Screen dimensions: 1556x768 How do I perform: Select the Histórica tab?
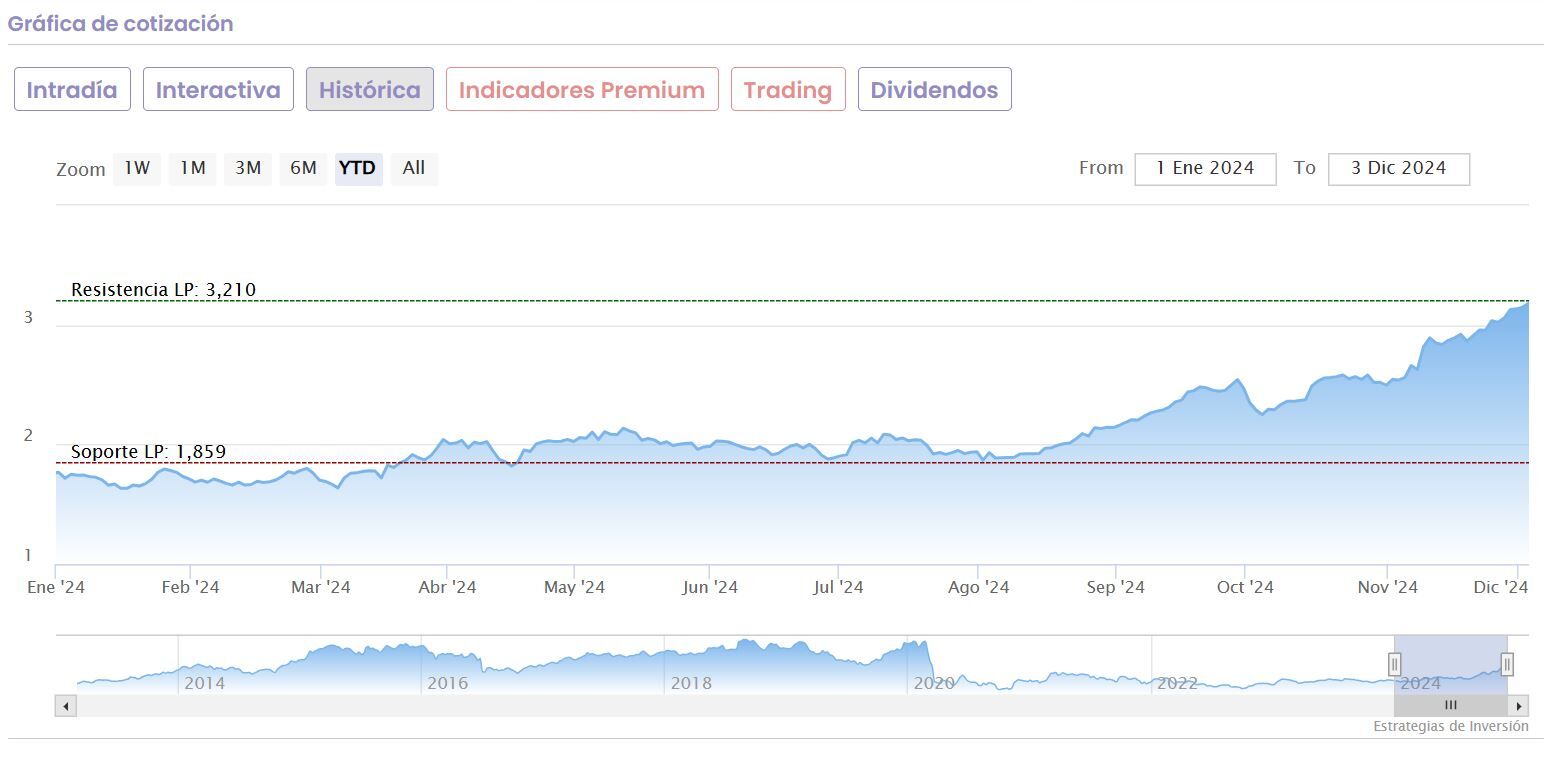pyautogui.click(x=370, y=90)
